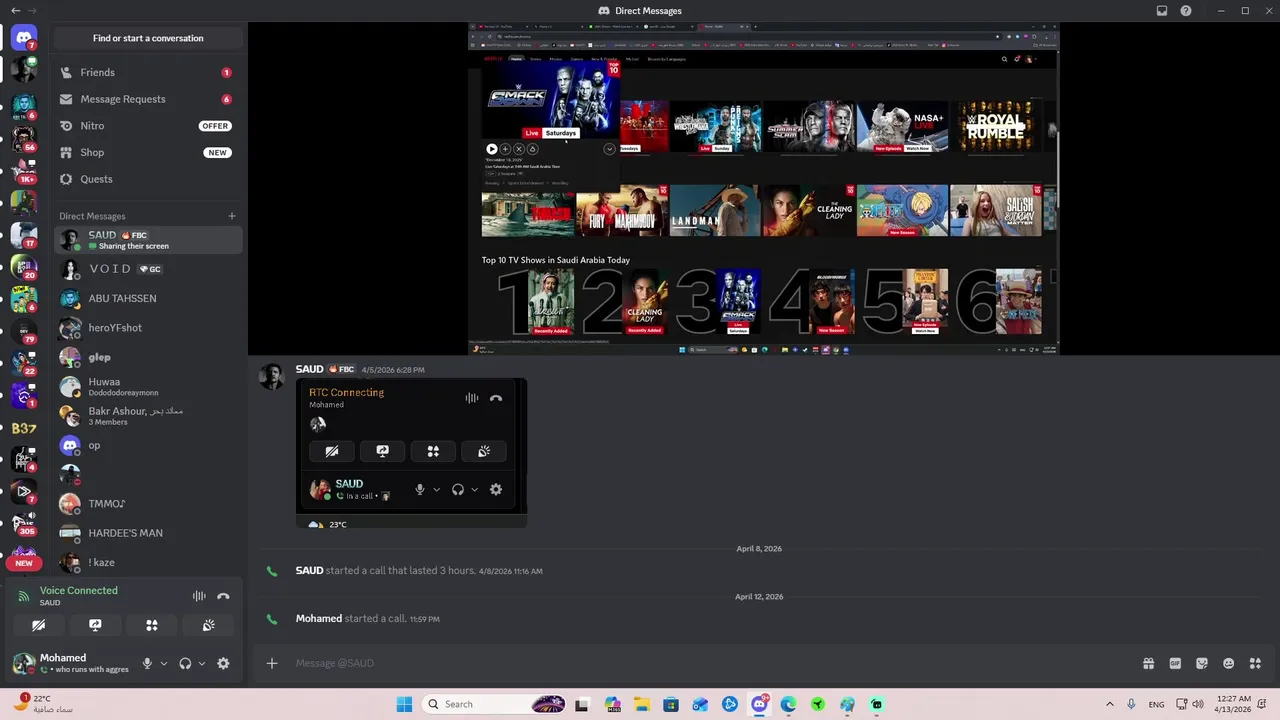This screenshot has width=1280, height=720.
Task: Go forward with the top-left forward arrow
Action: 32,10
